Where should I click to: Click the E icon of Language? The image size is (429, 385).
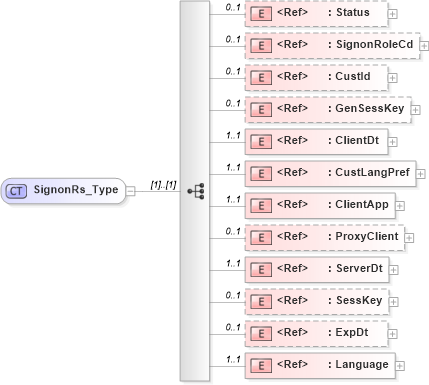tap(261, 366)
